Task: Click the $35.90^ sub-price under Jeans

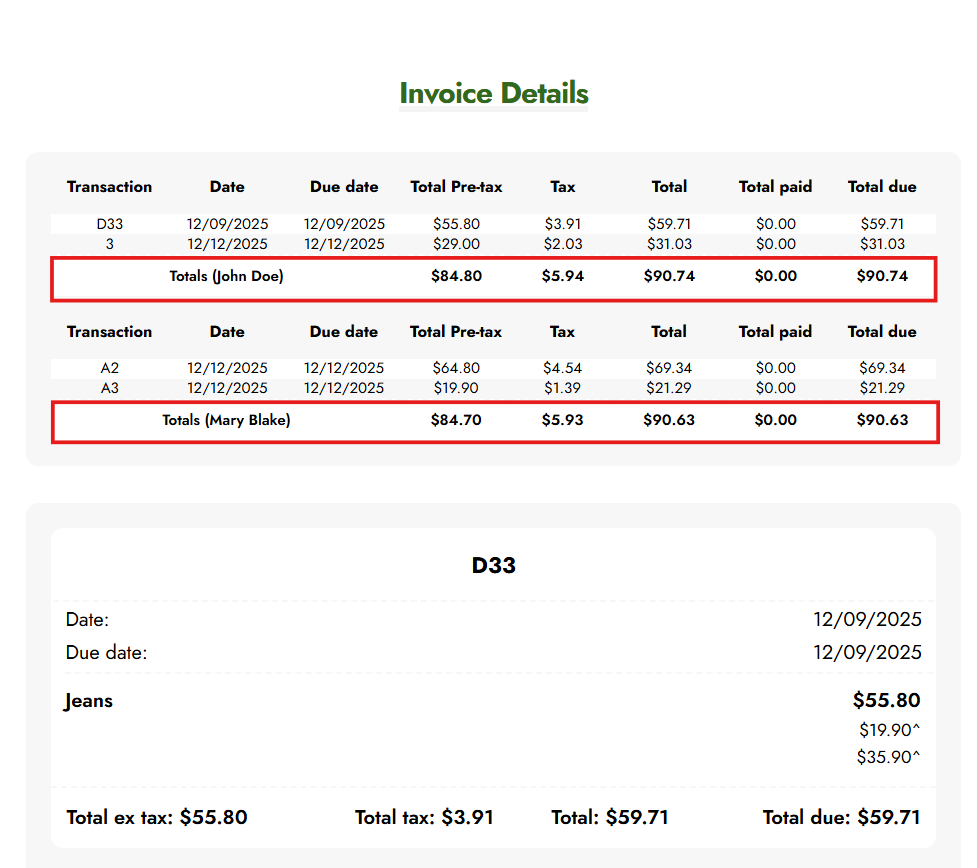Action: coord(888,757)
